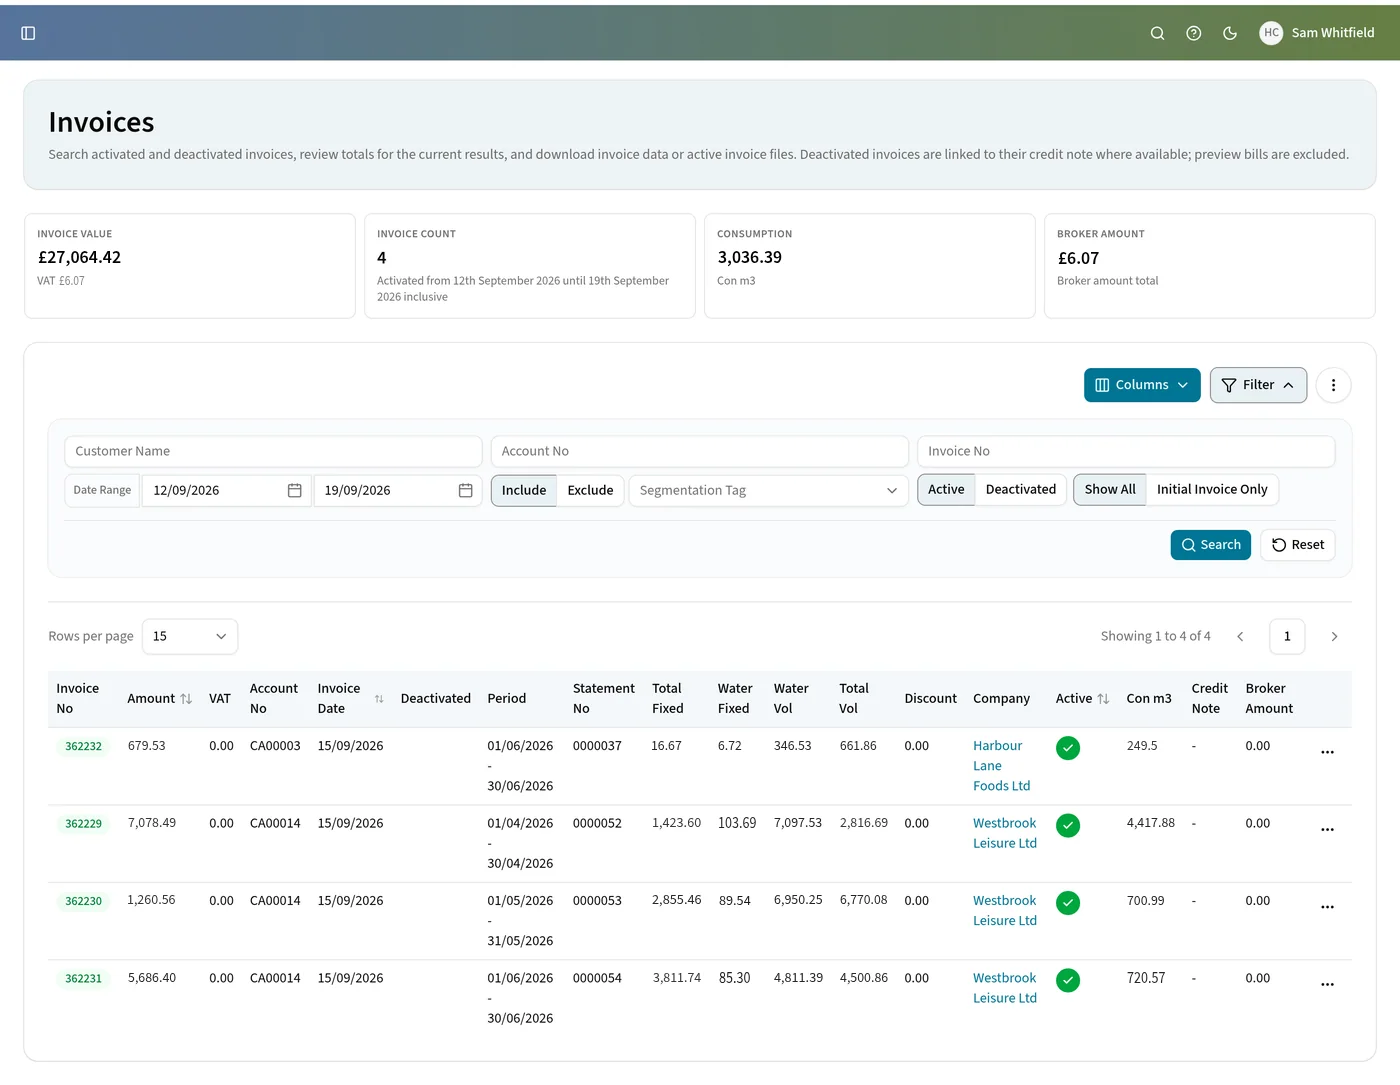Screen dimensions: 1400x1085
Task: Open Rows per page dropdown
Action: (x=190, y=637)
